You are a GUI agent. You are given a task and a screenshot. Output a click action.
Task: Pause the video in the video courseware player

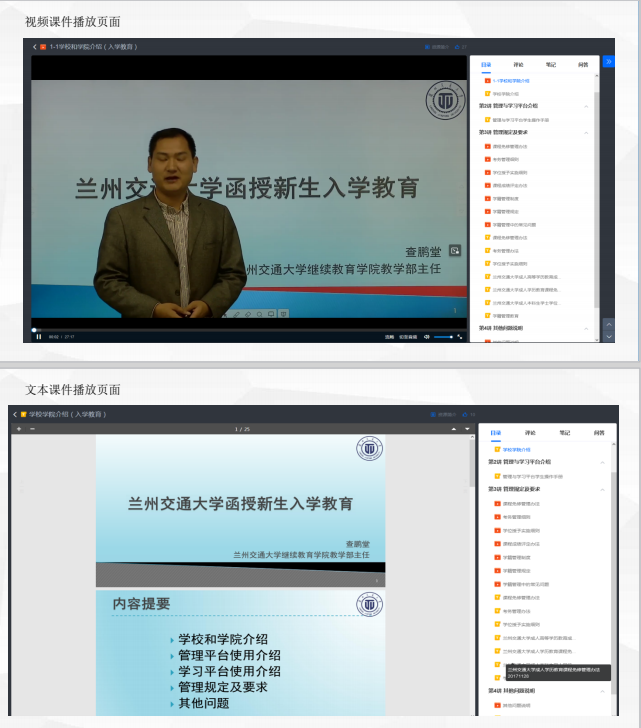pyautogui.click(x=39, y=337)
